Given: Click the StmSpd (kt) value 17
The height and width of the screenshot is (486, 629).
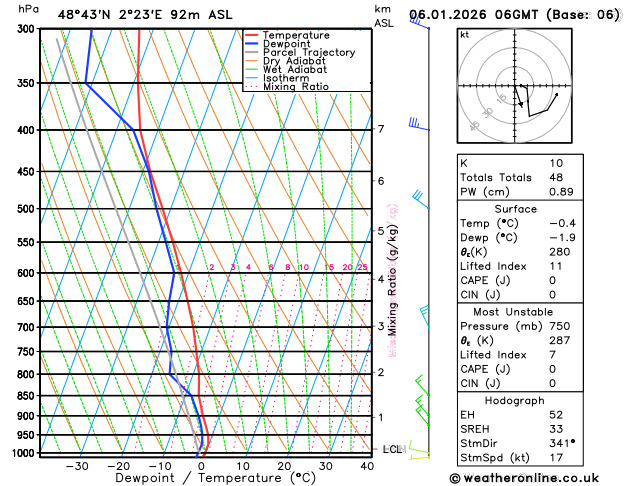Looking at the screenshot, I should click(x=556, y=458).
